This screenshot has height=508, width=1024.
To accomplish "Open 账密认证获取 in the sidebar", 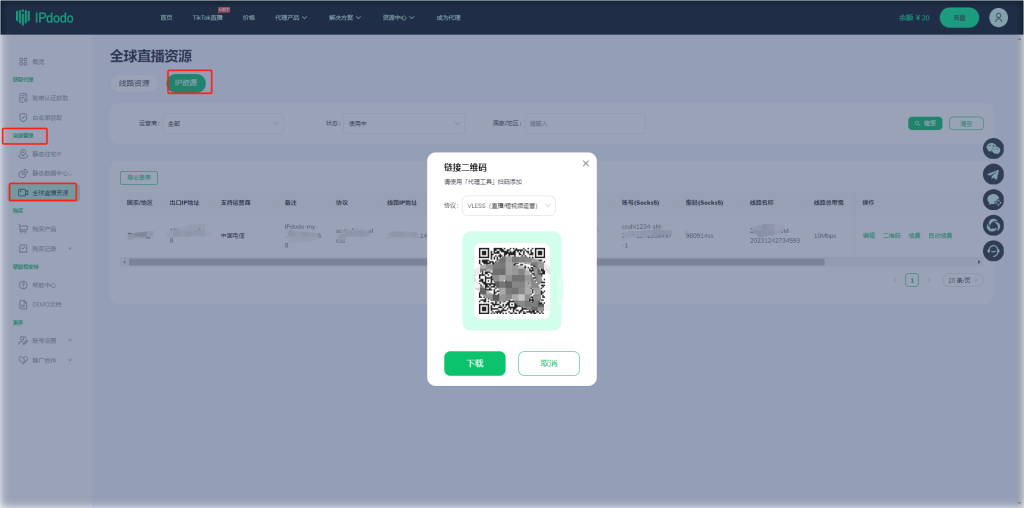I will (x=43, y=98).
